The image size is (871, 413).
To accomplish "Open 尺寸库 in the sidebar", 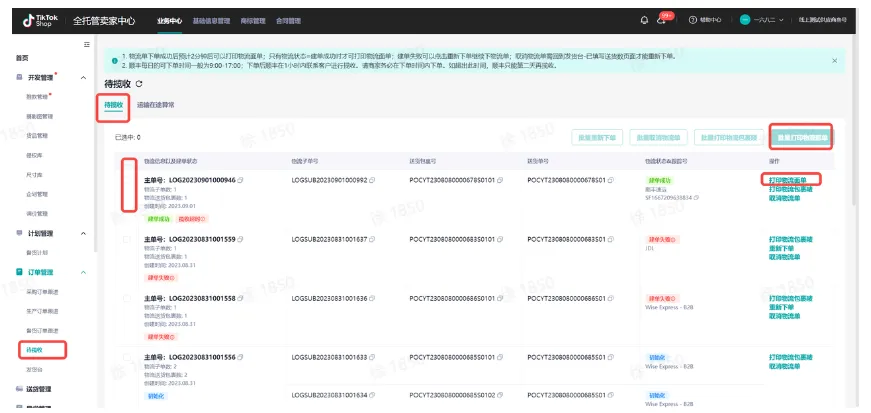I will (x=34, y=175).
